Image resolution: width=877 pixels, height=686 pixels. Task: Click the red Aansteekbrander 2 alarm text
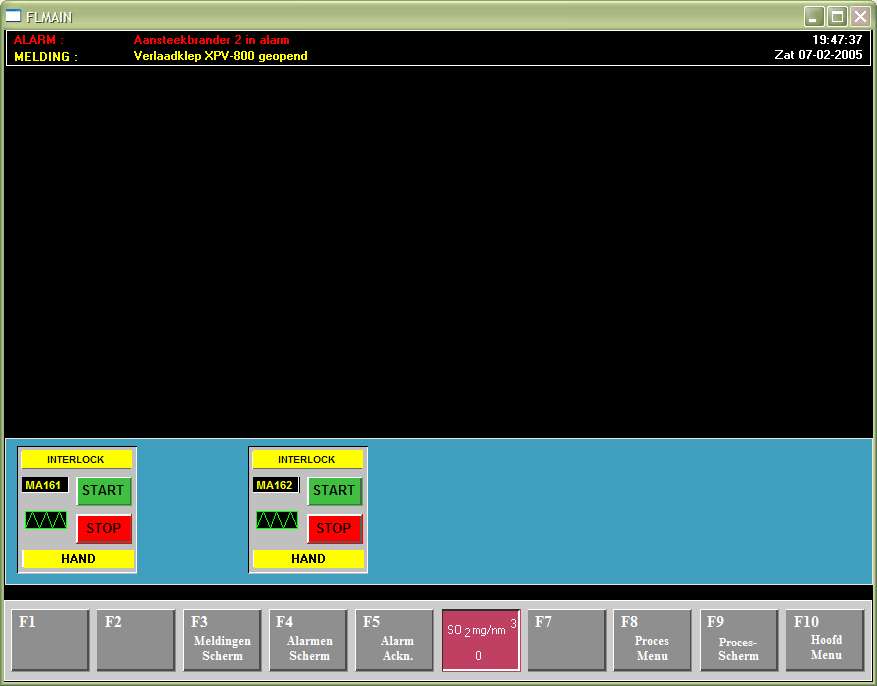click(x=211, y=40)
